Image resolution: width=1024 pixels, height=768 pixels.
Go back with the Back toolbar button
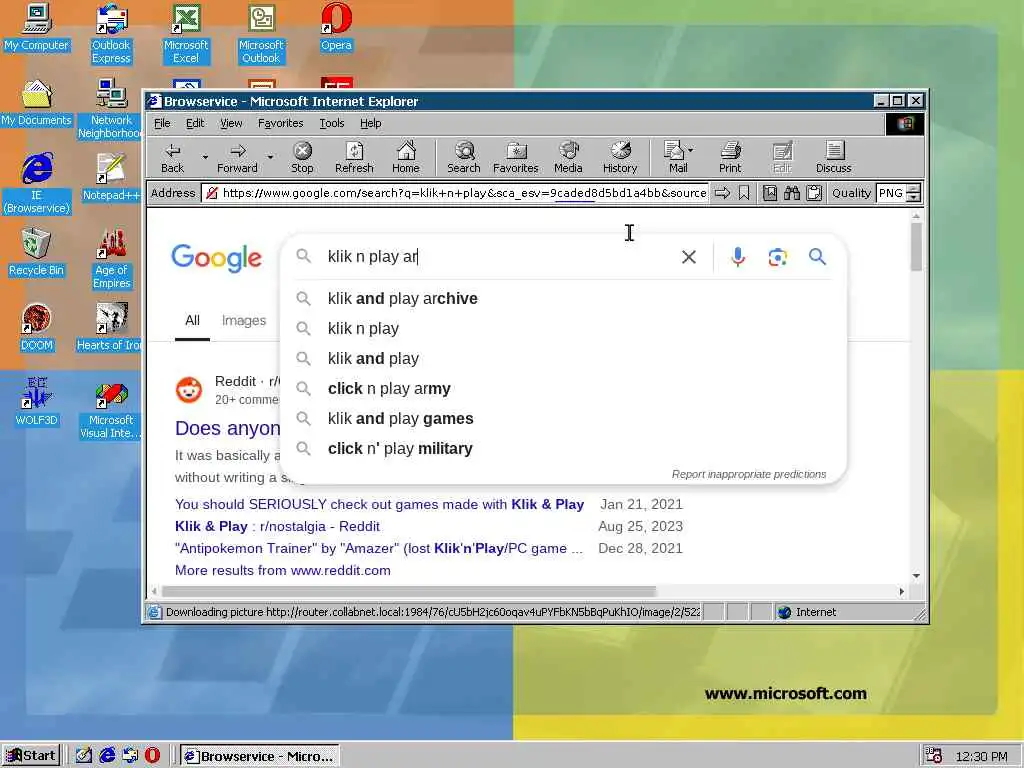pyautogui.click(x=172, y=157)
